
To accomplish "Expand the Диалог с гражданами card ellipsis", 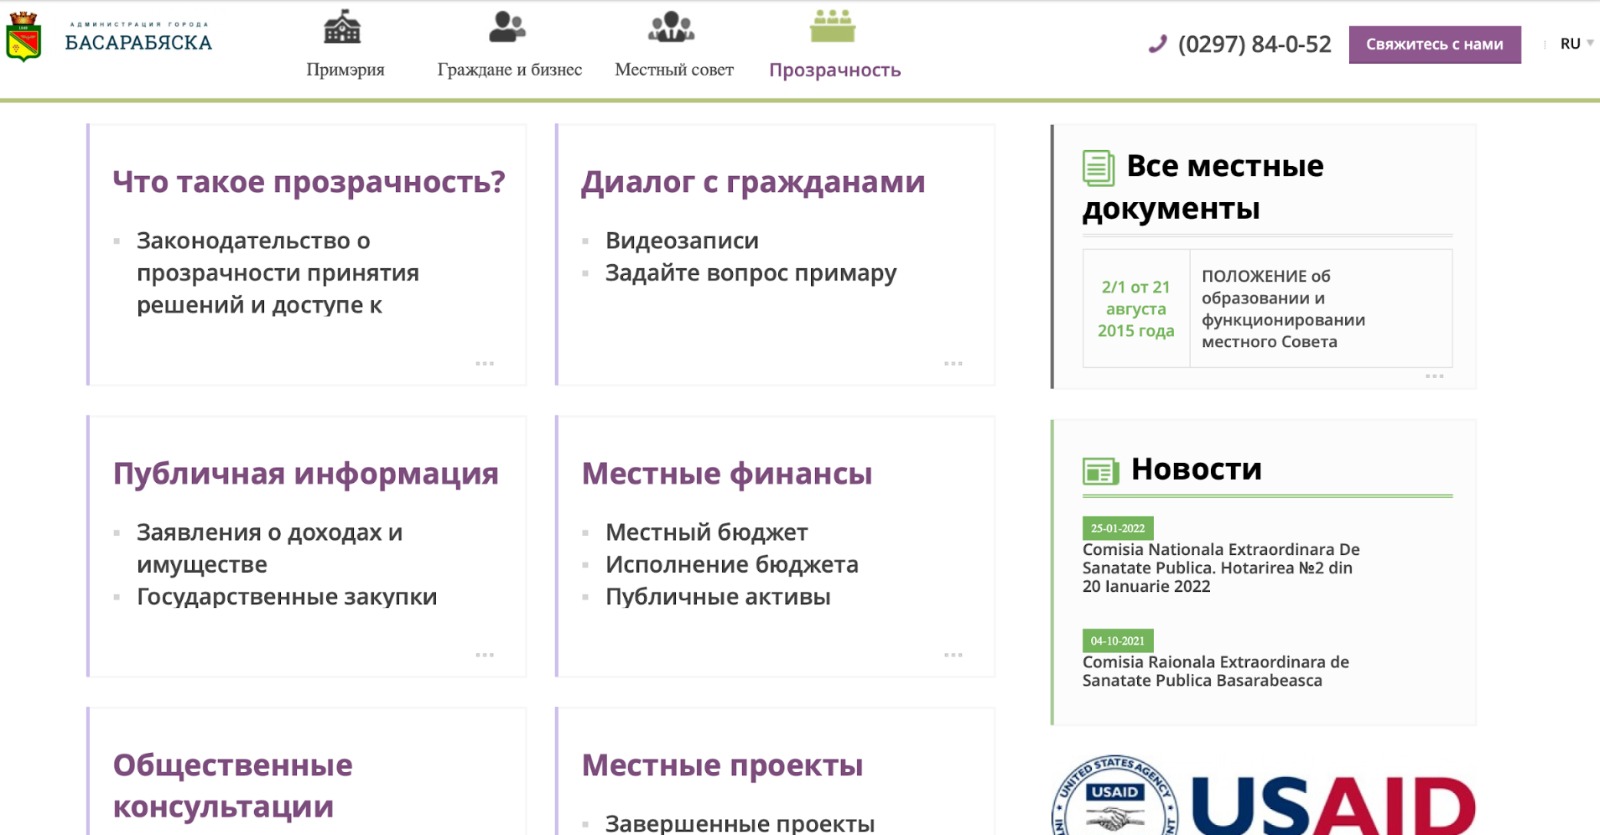I will coord(953,363).
